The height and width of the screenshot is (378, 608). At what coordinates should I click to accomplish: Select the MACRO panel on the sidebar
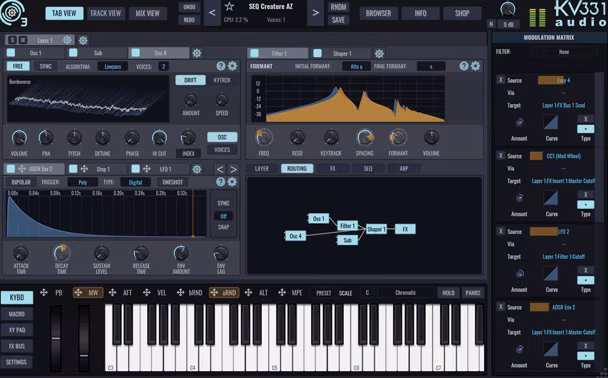coord(17,314)
